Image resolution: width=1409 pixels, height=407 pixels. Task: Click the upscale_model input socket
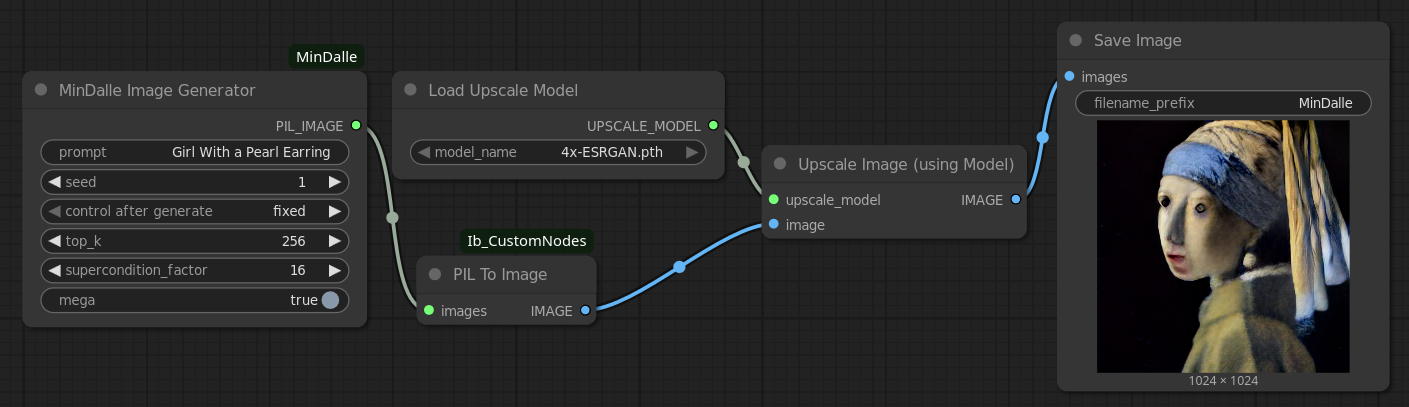[774, 200]
